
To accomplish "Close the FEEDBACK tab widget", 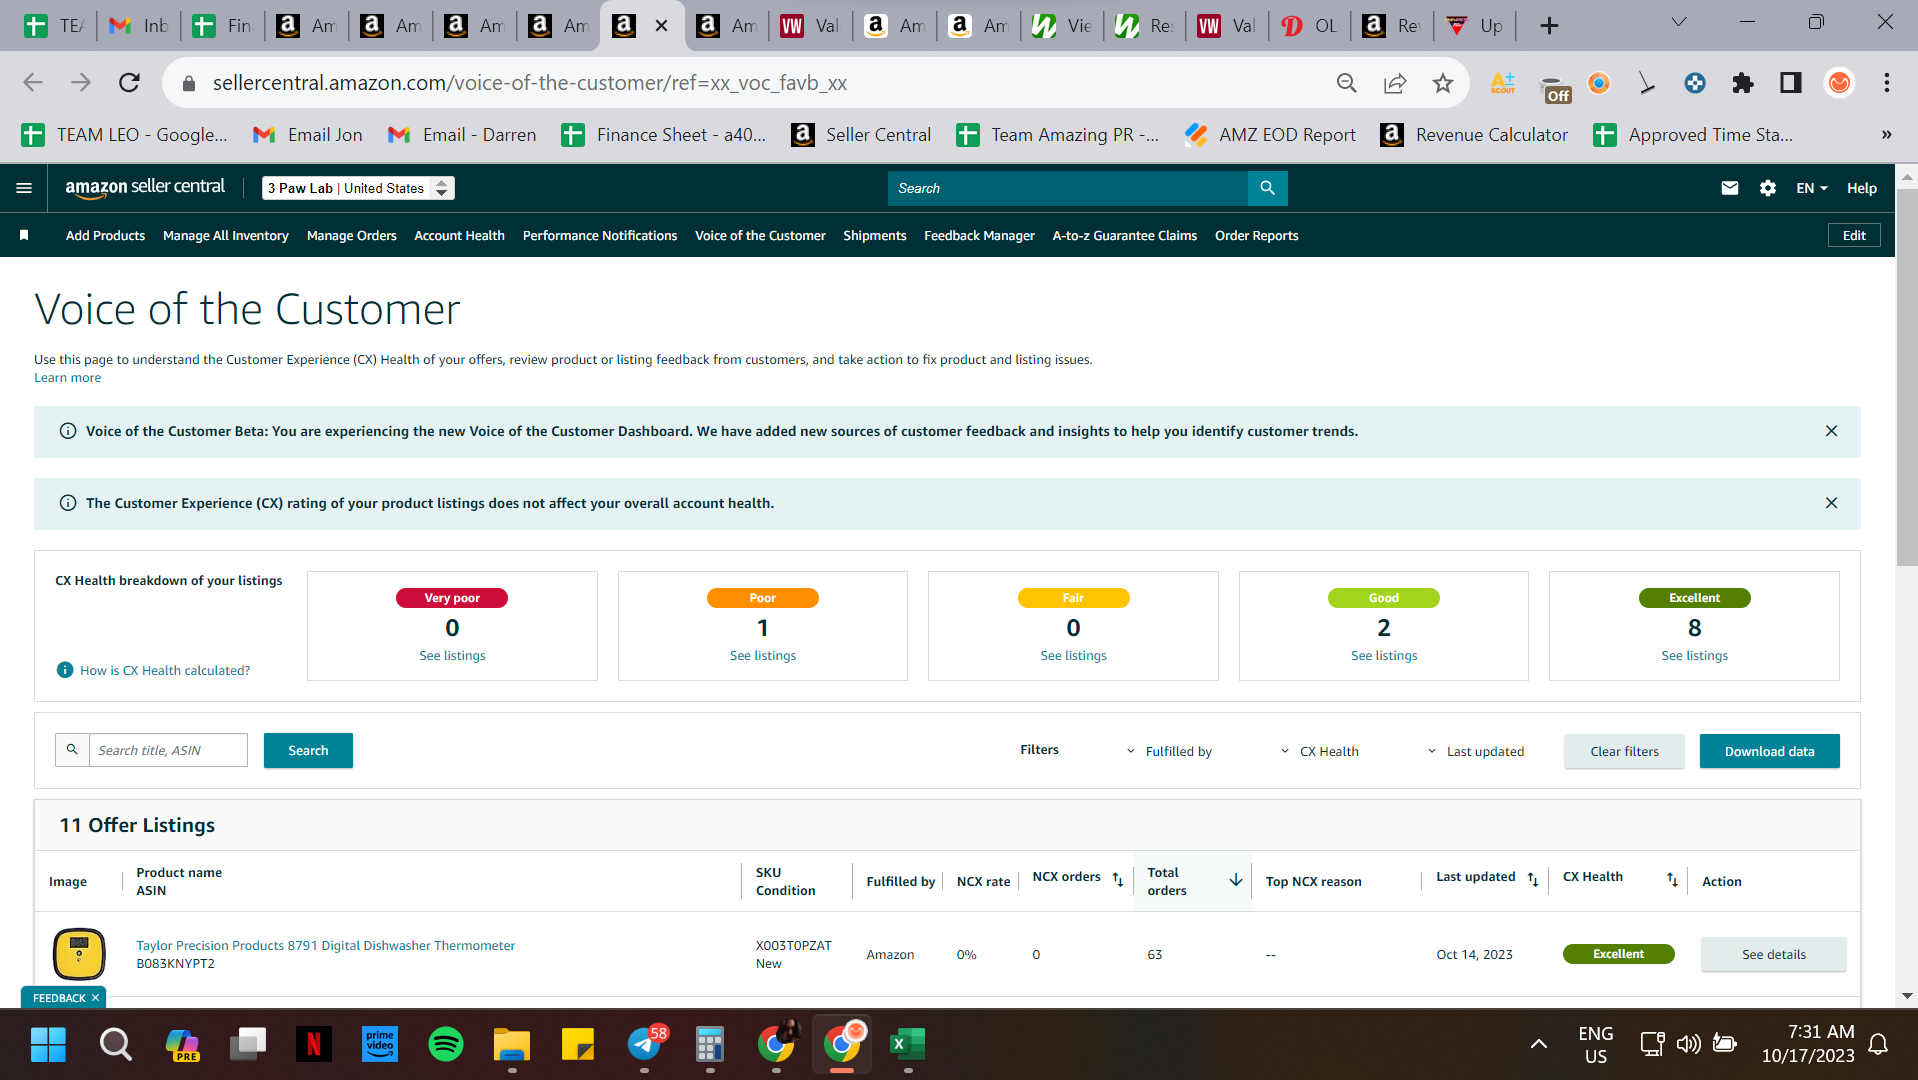I will [95, 998].
